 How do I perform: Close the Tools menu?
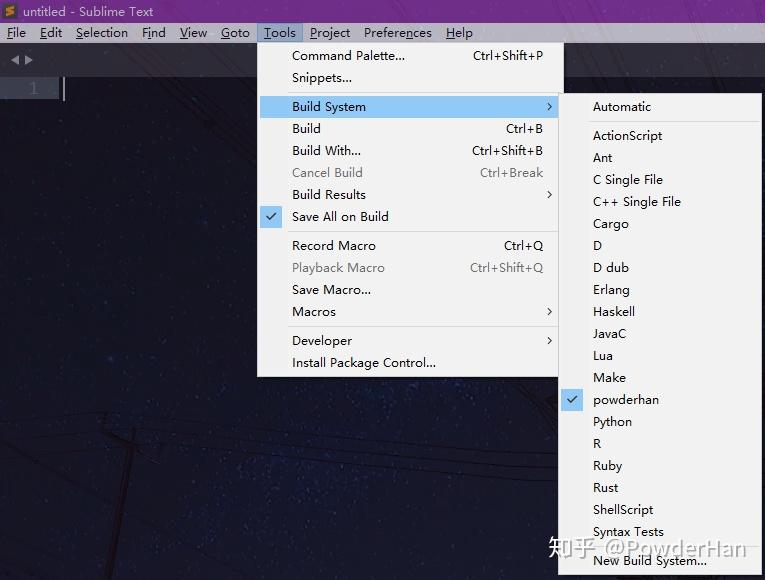[280, 33]
